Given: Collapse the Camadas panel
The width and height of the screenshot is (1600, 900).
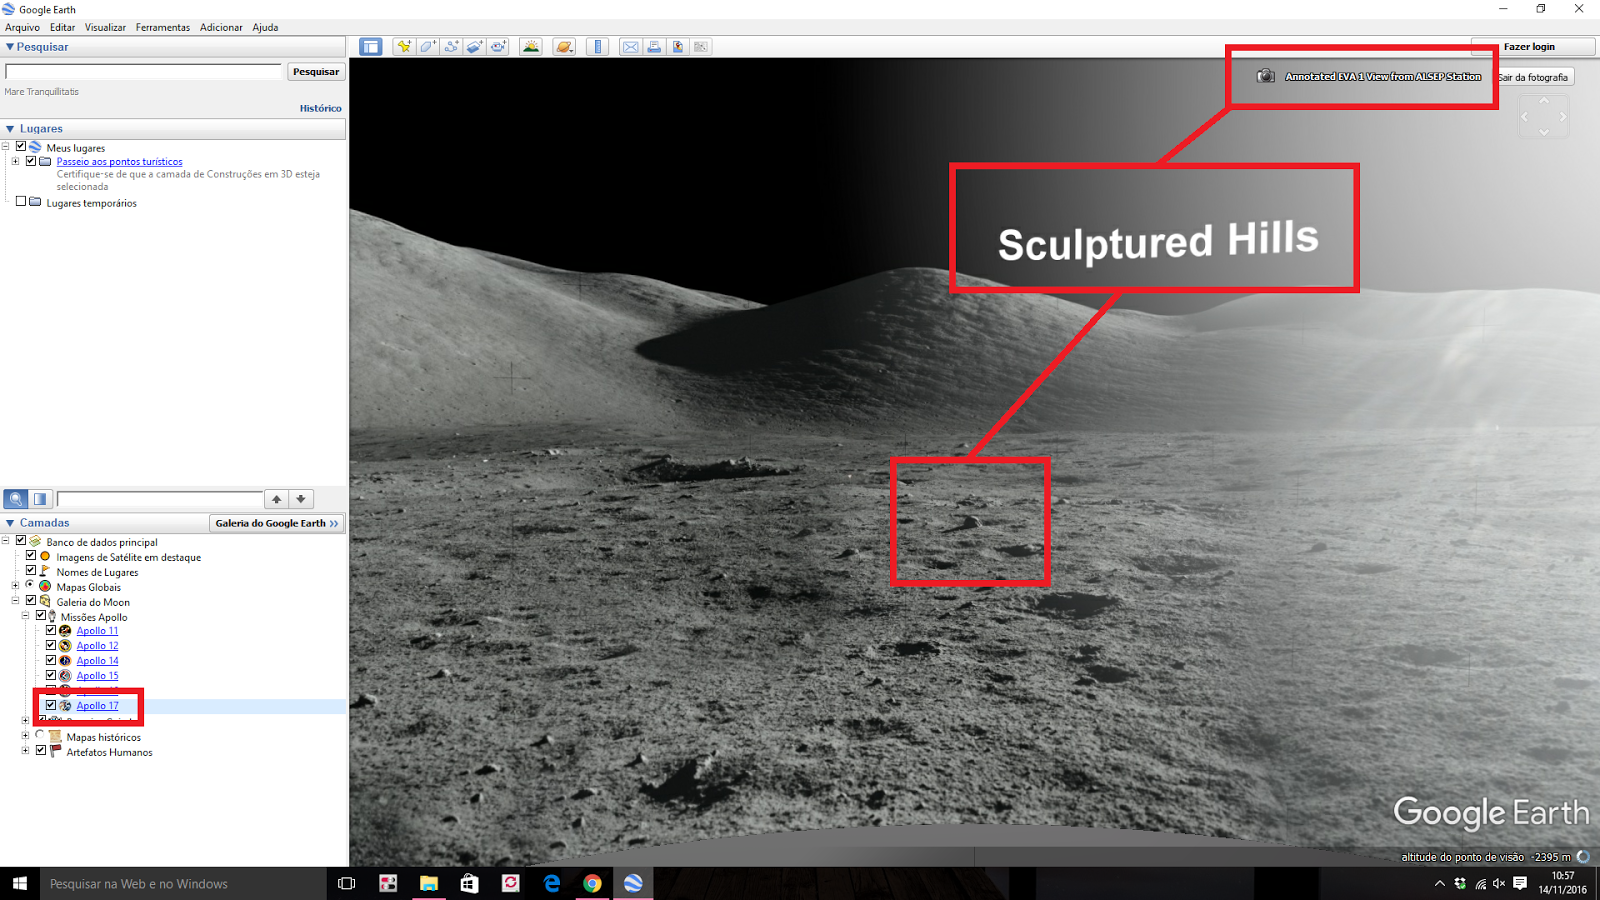Looking at the screenshot, I should click(10, 523).
